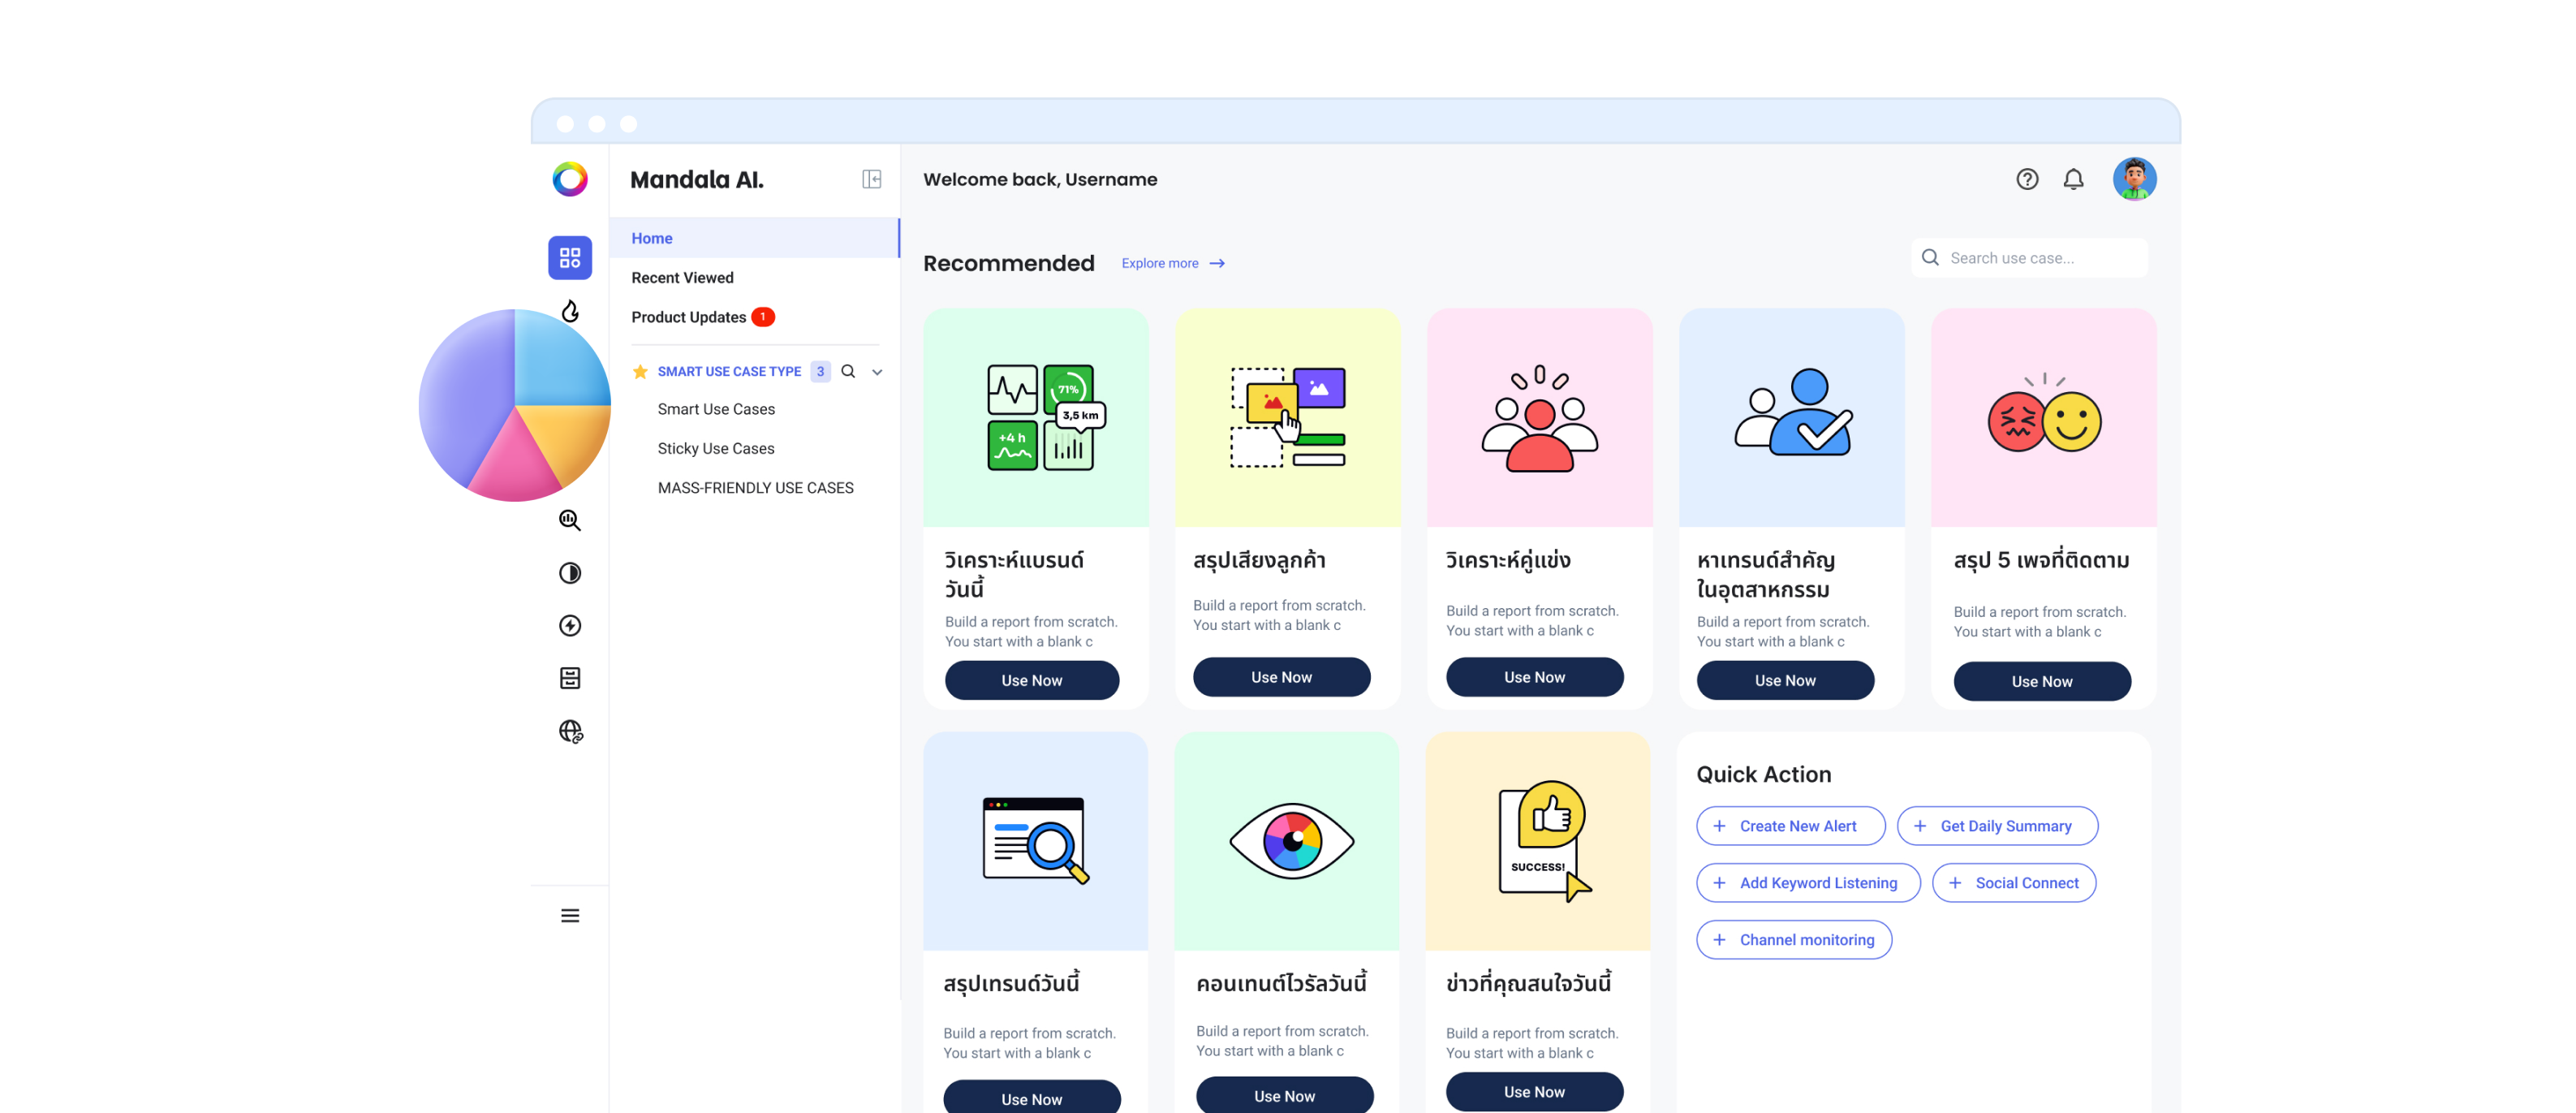Image resolution: width=2576 pixels, height=1113 pixels.
Task: Click the help question mark icon
Action: coord(2027,179)
